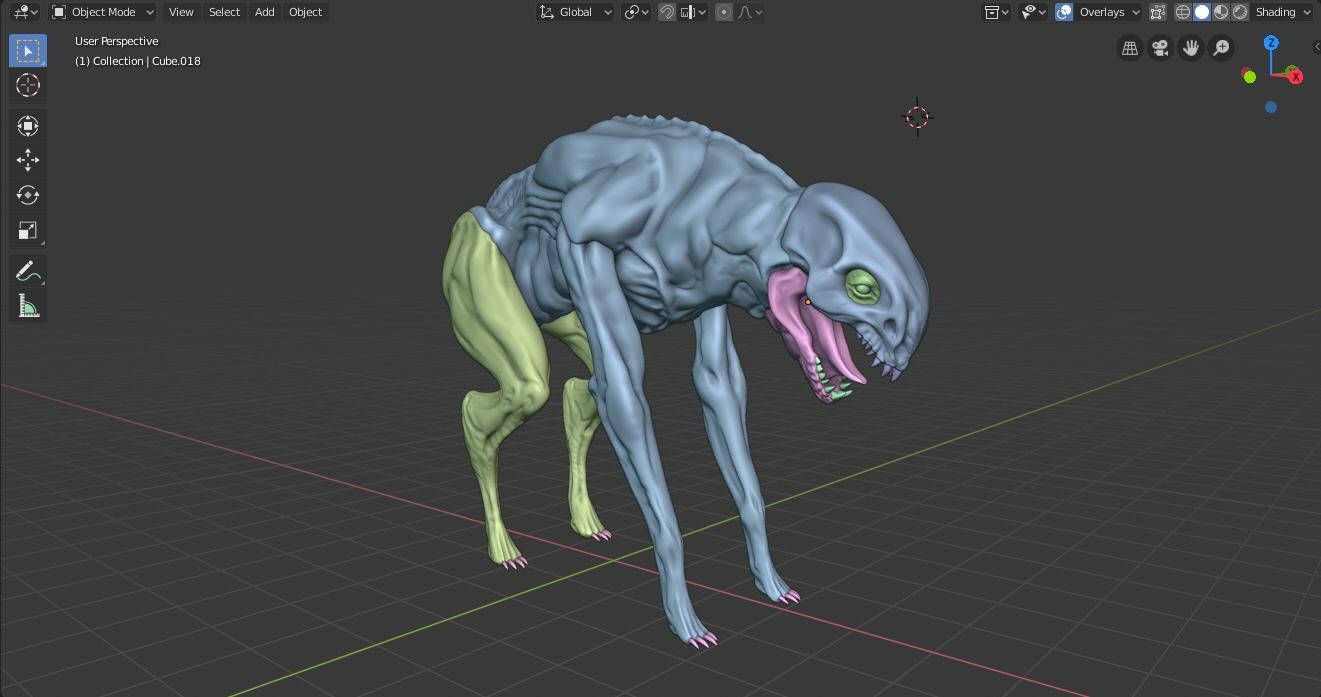Viewport: 1321px width, 697px height.
Task: Click the Overlays button in the header
Action: point(1100,12)
